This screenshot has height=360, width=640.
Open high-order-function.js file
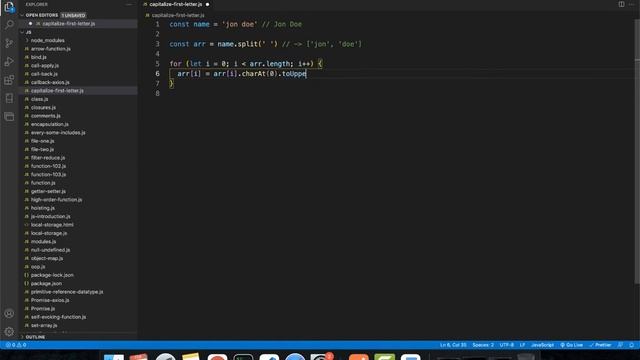[x=56, y=200]
